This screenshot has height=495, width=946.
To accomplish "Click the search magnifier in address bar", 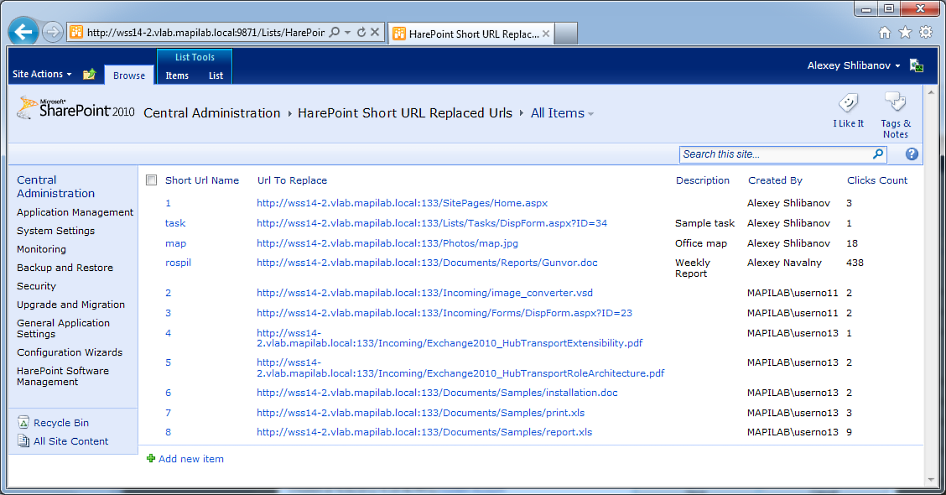I will (x=334, y=32).
